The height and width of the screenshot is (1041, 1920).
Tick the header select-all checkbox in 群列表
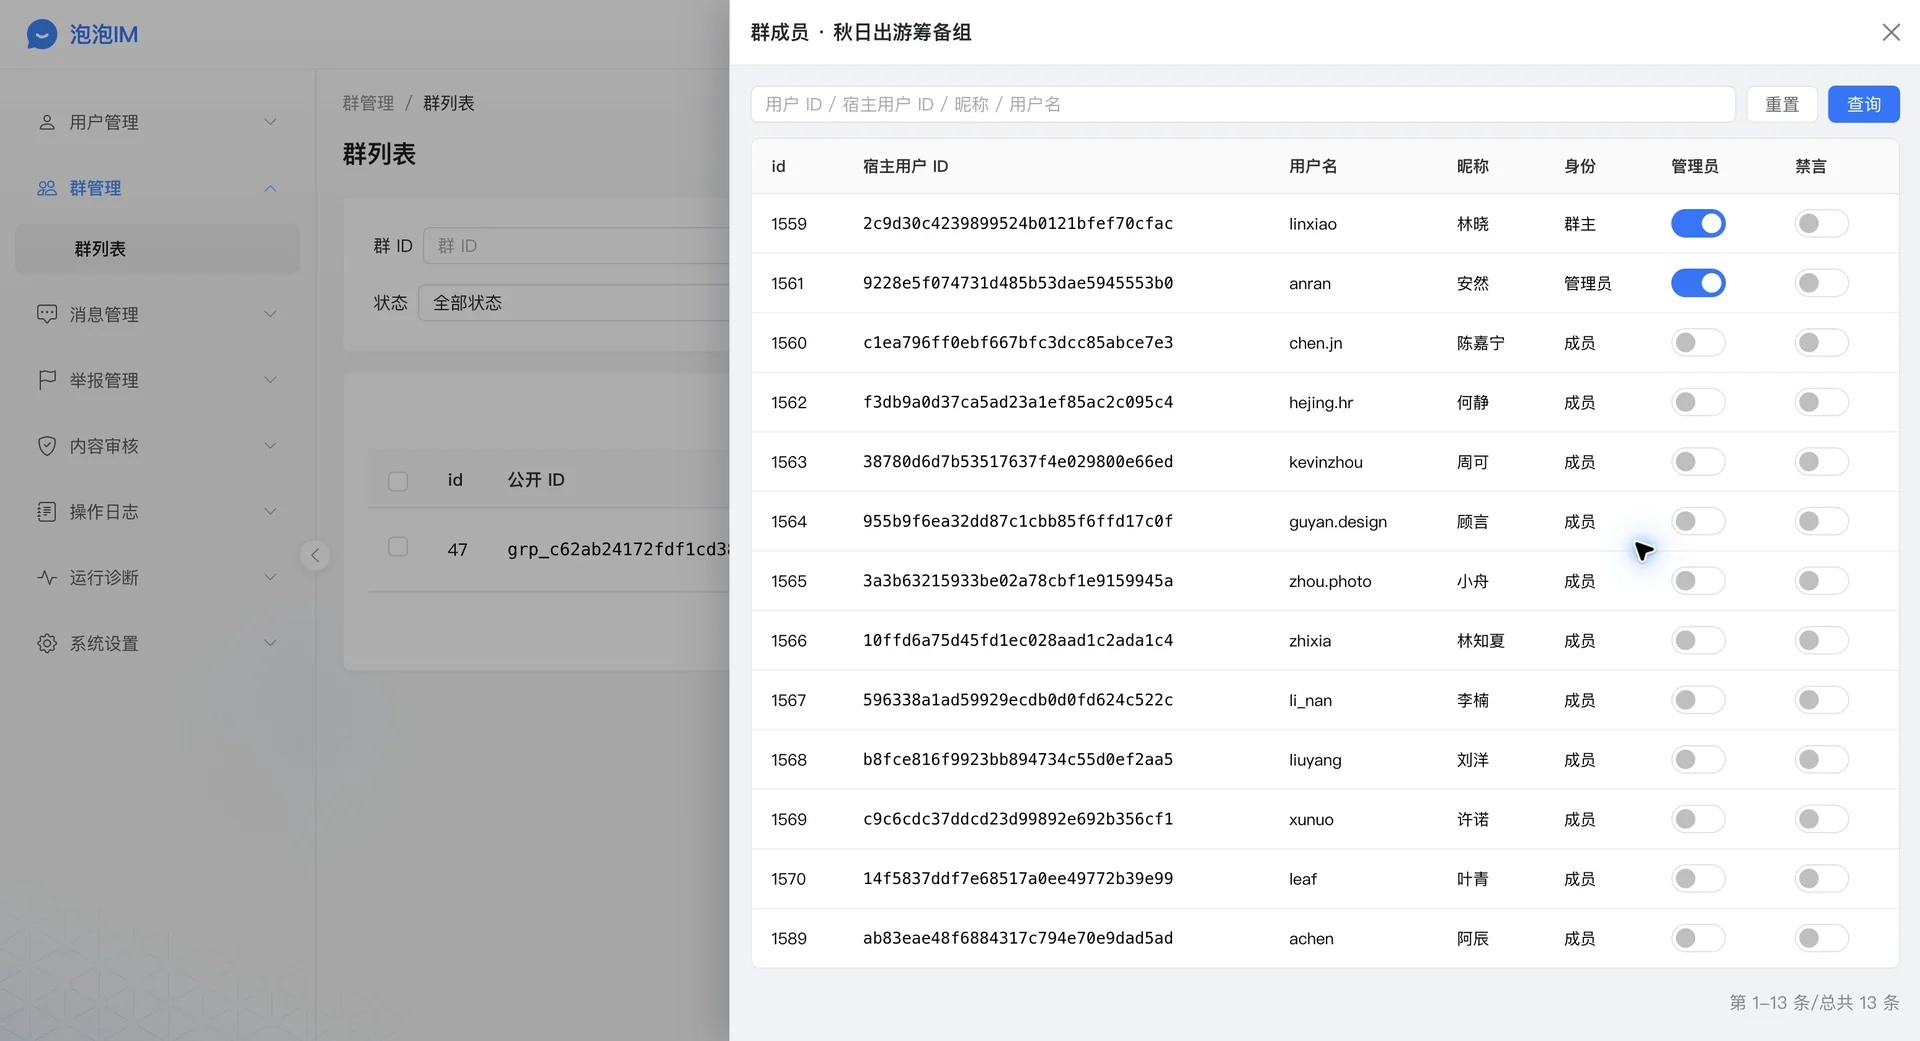tap(398, 481)
